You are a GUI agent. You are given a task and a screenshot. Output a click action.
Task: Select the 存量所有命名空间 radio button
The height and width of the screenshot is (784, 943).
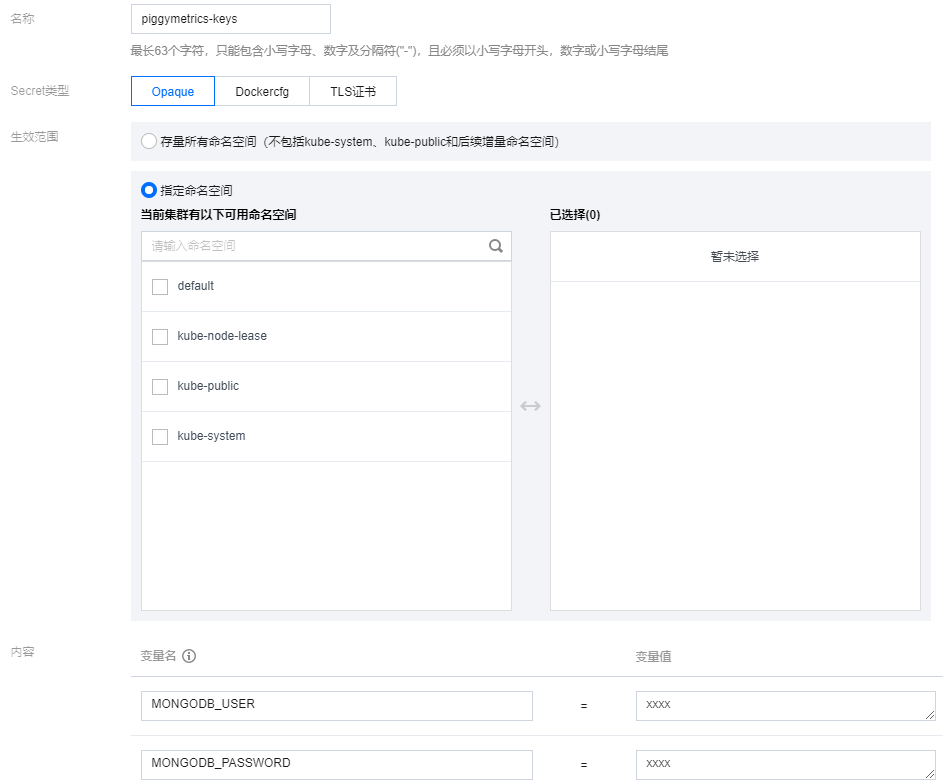(x=149, y=141)
